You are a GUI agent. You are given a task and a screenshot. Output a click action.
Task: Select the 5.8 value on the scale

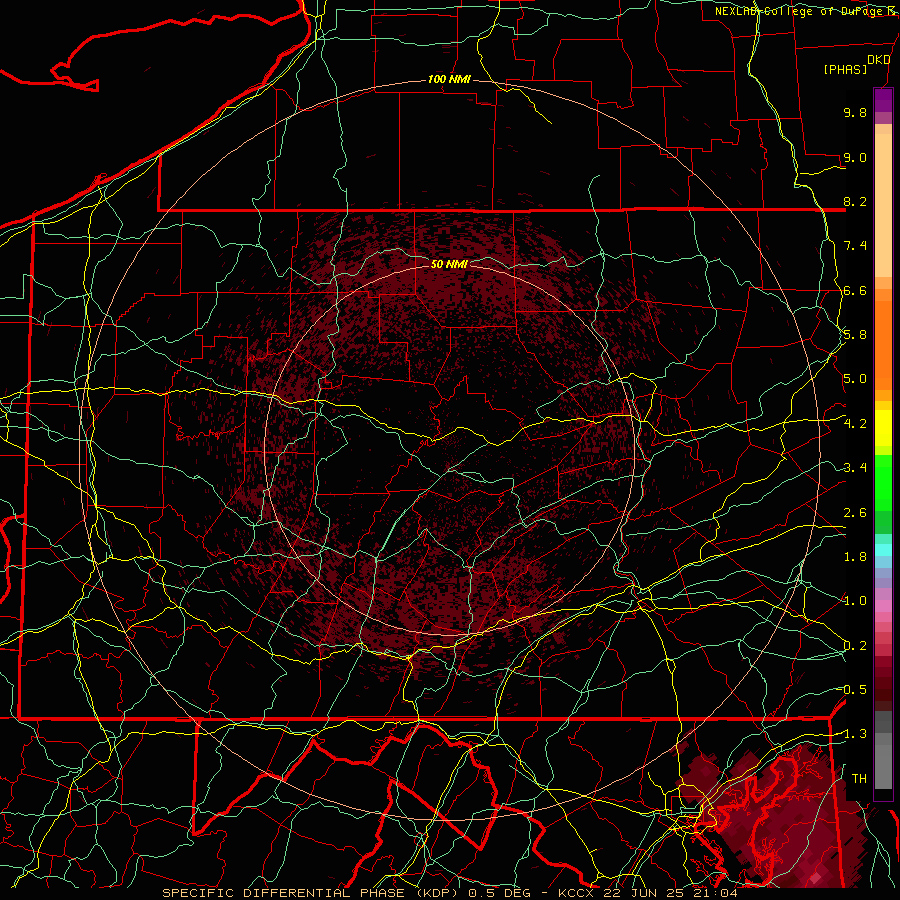pyautogui.click(x=855, y=335)
